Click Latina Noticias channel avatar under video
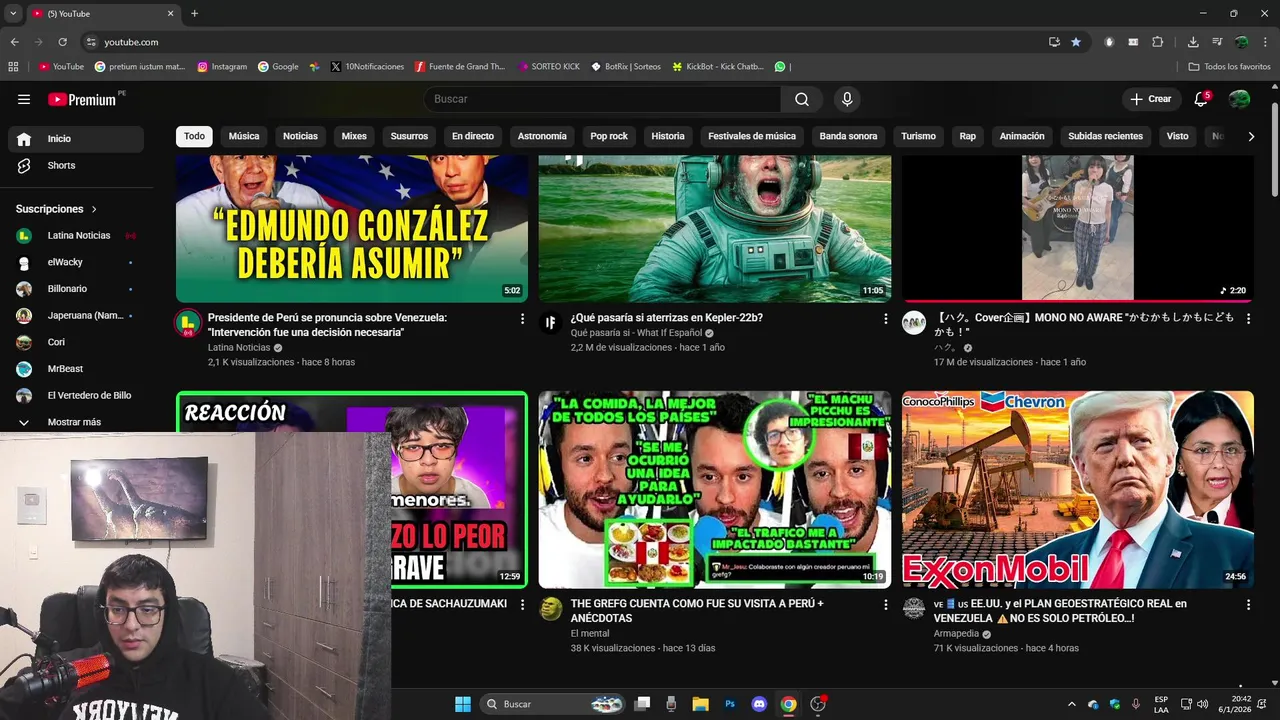 click(188, 323)
